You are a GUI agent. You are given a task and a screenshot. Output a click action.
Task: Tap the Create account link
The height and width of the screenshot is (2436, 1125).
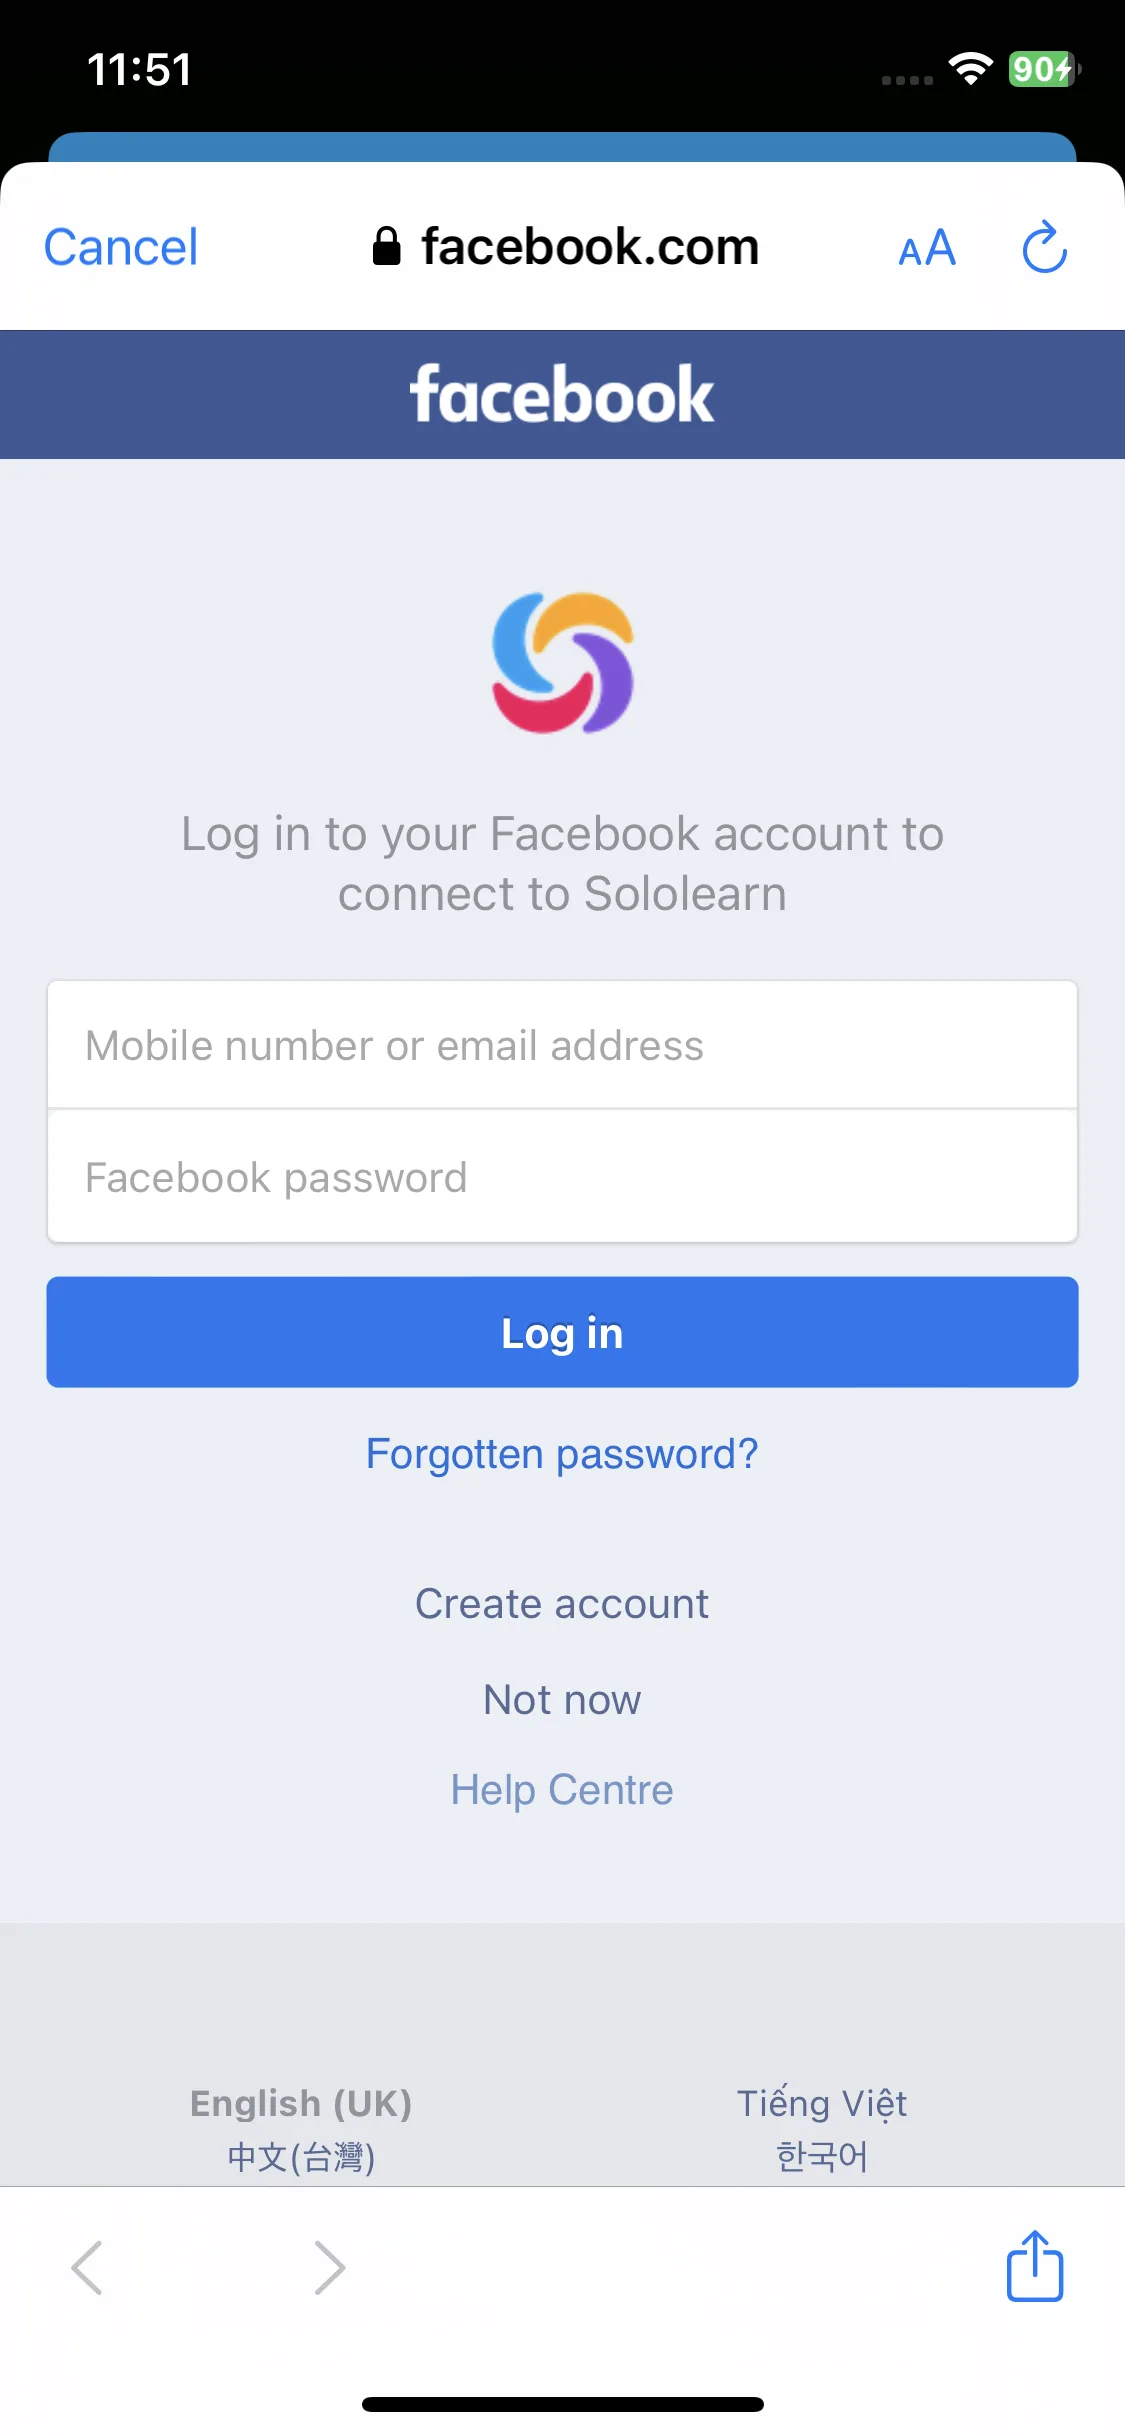coord(562,1604)
